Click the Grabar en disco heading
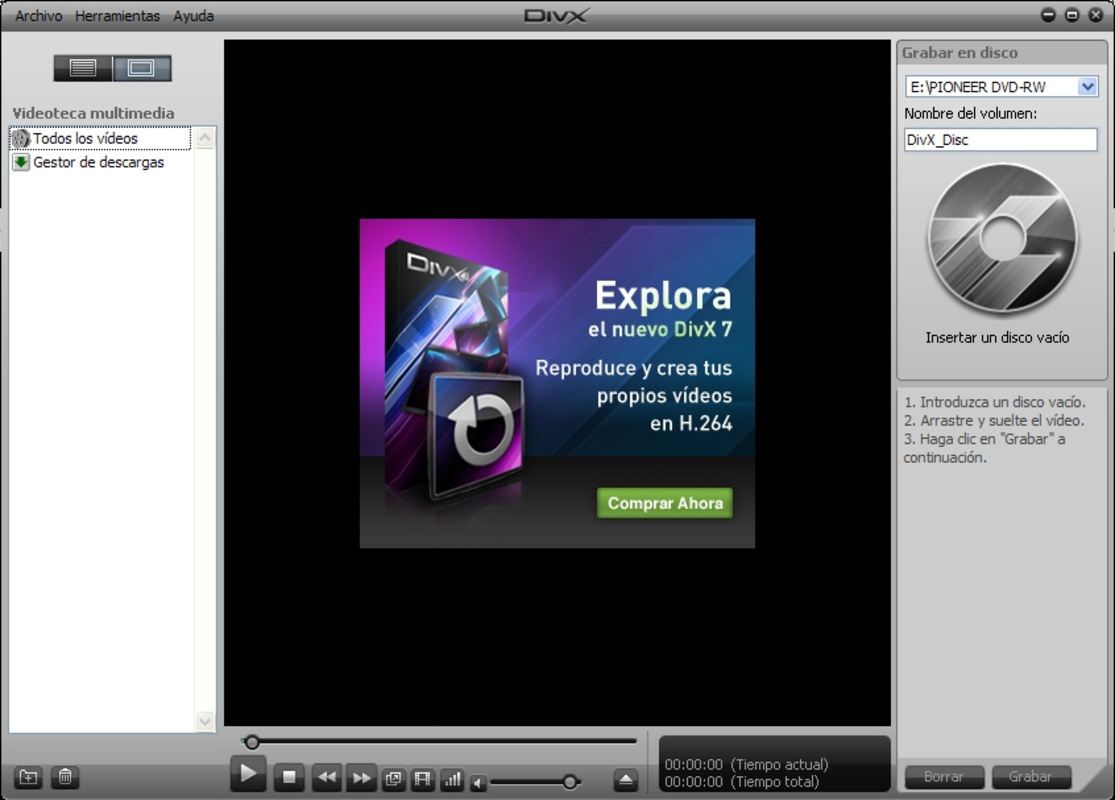Viewport: 1115px width, 800px height. [959, 53]
